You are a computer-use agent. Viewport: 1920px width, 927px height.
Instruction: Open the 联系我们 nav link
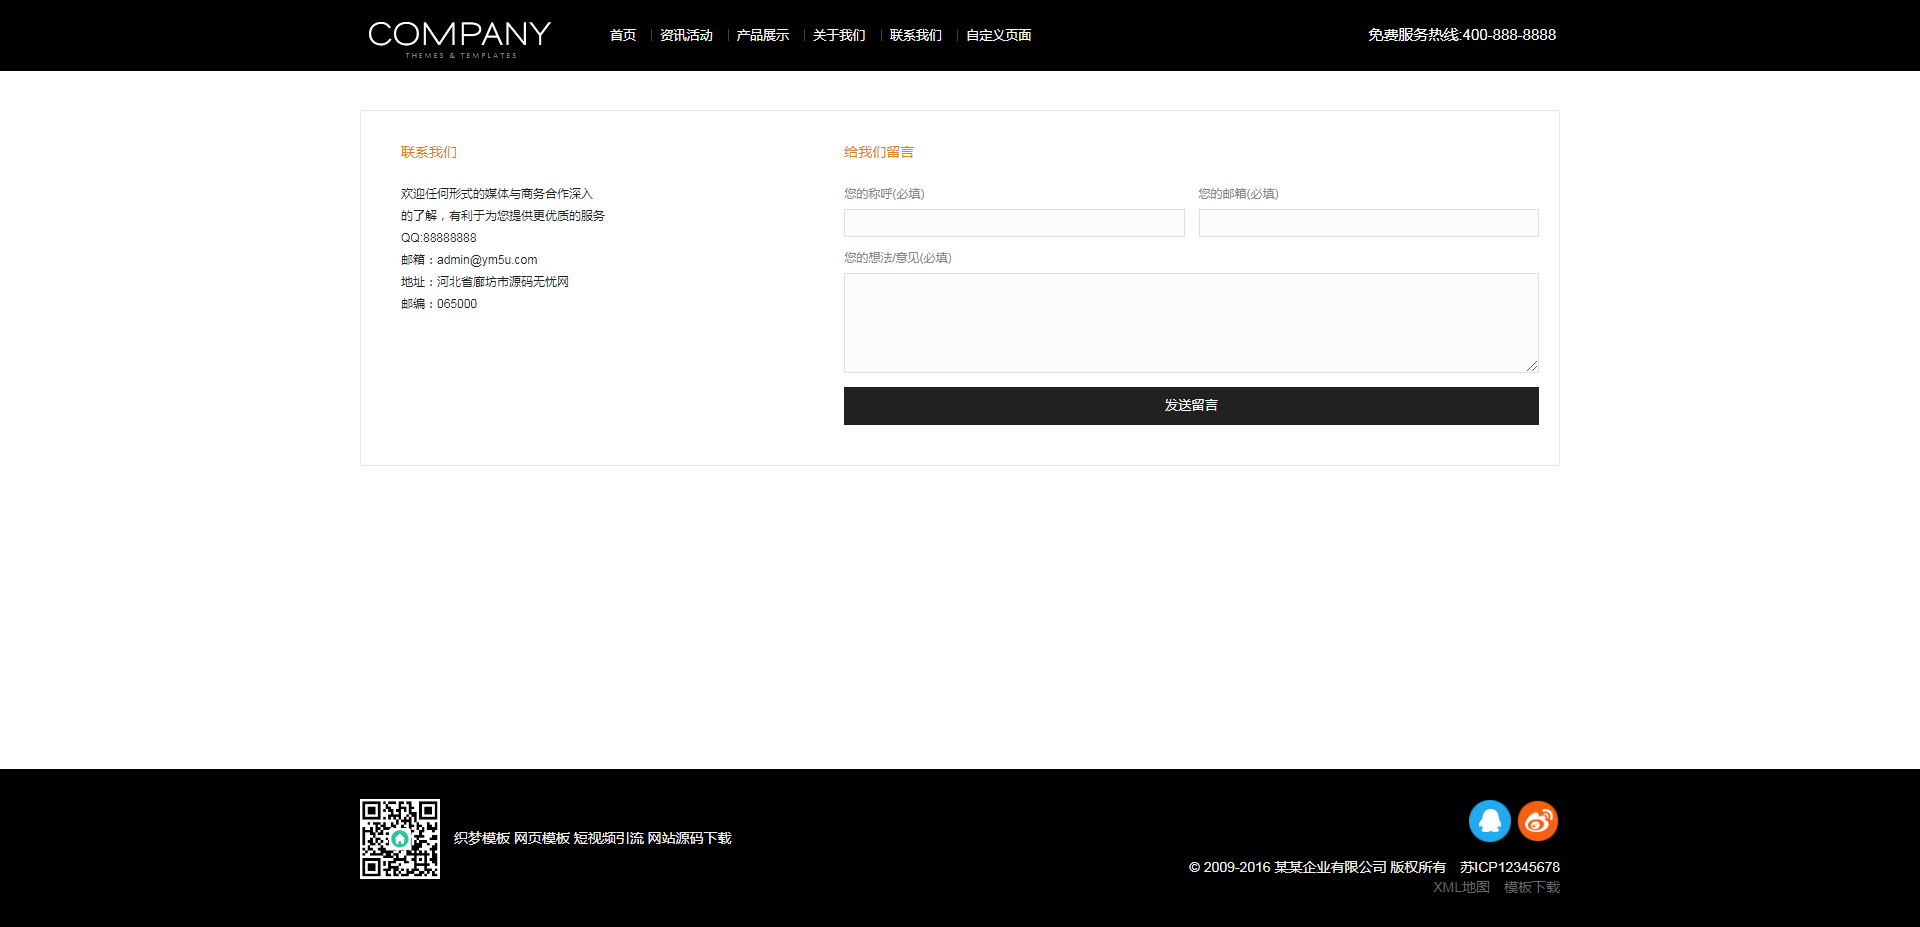pyautogui.click(x=915, y=35)
